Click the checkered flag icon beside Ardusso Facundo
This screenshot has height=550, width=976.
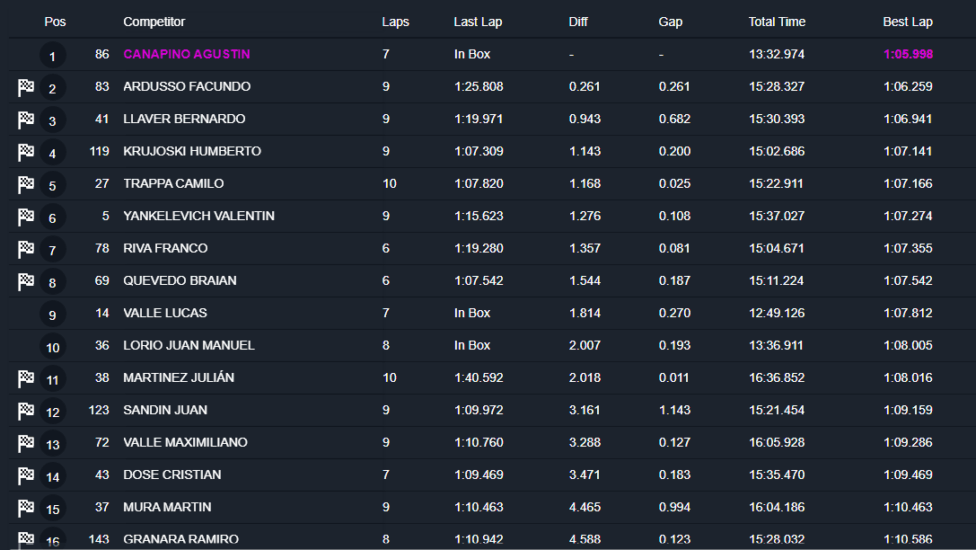click(26, 88)
